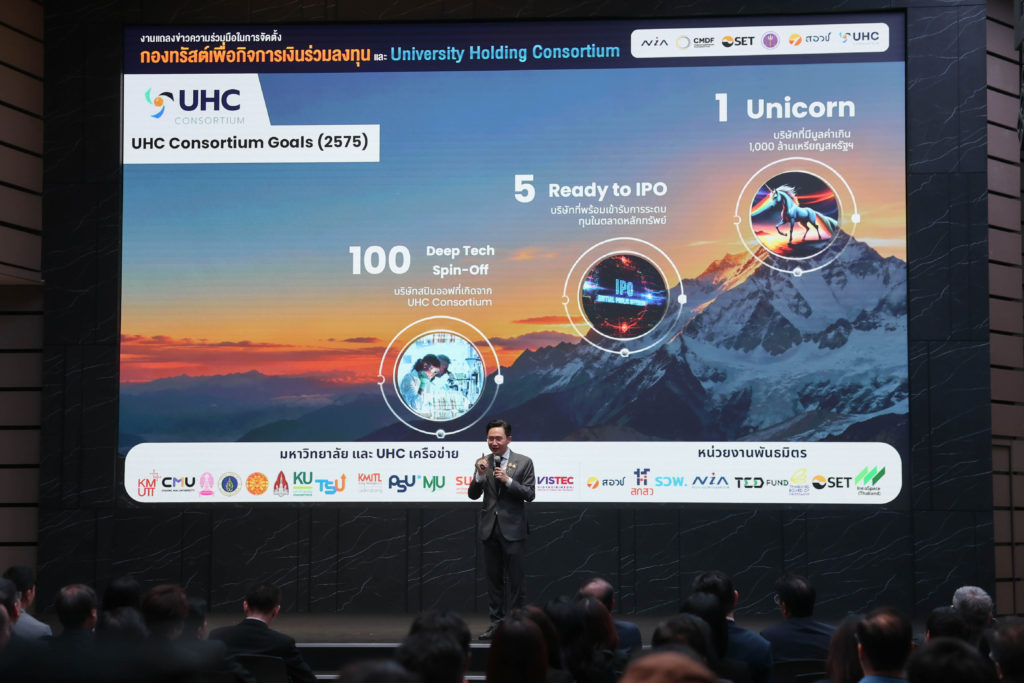
Task: Click the NIA logo in the top header strip
Action: coord(654,42)
